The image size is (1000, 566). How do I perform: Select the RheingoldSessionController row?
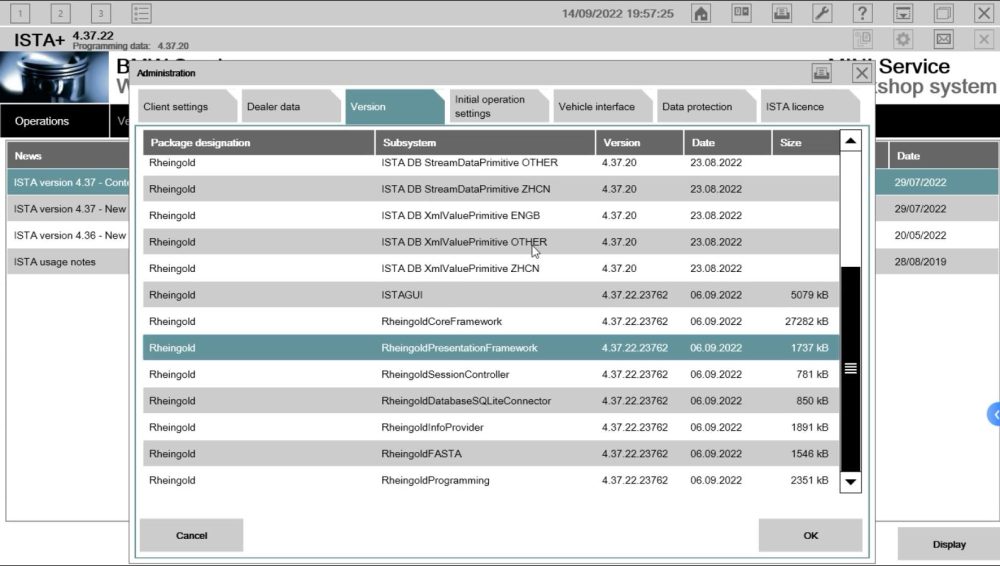coord(490,375)
